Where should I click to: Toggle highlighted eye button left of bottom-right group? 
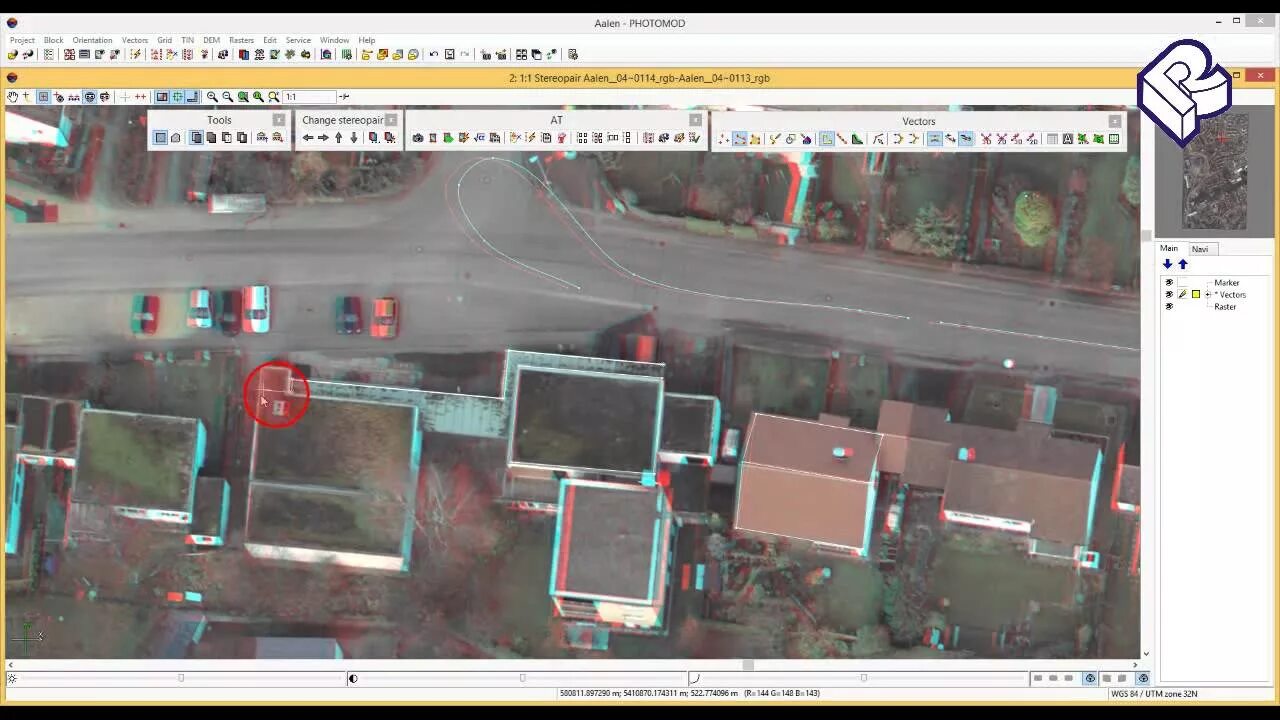(x=1090, y=678)
